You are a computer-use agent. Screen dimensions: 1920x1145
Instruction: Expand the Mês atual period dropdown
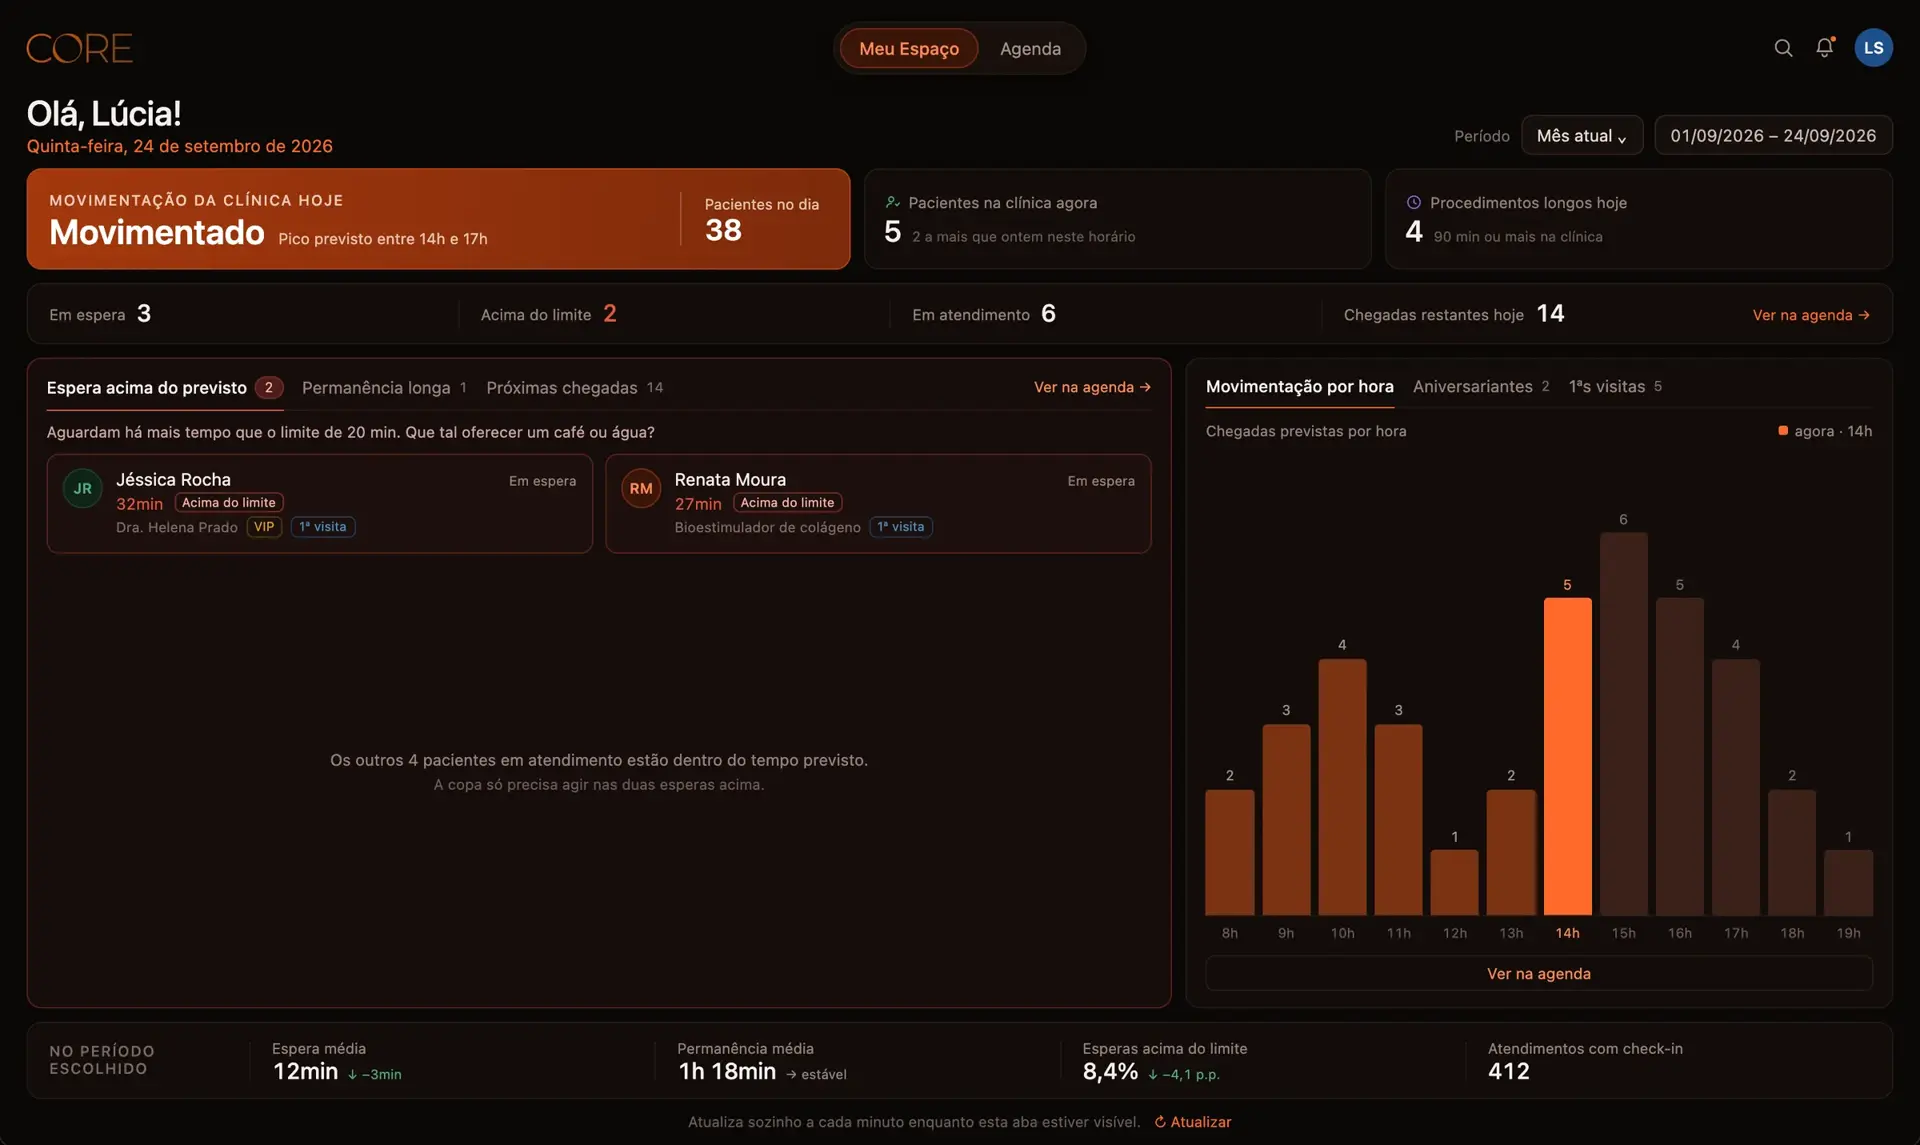click(1582, 136)
